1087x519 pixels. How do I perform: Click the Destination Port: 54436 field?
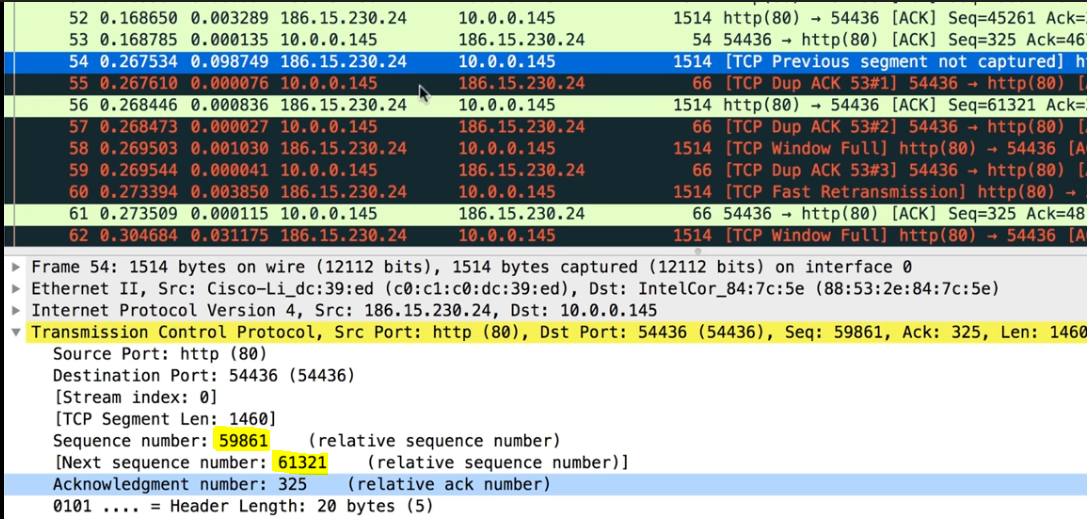point(204,376)
